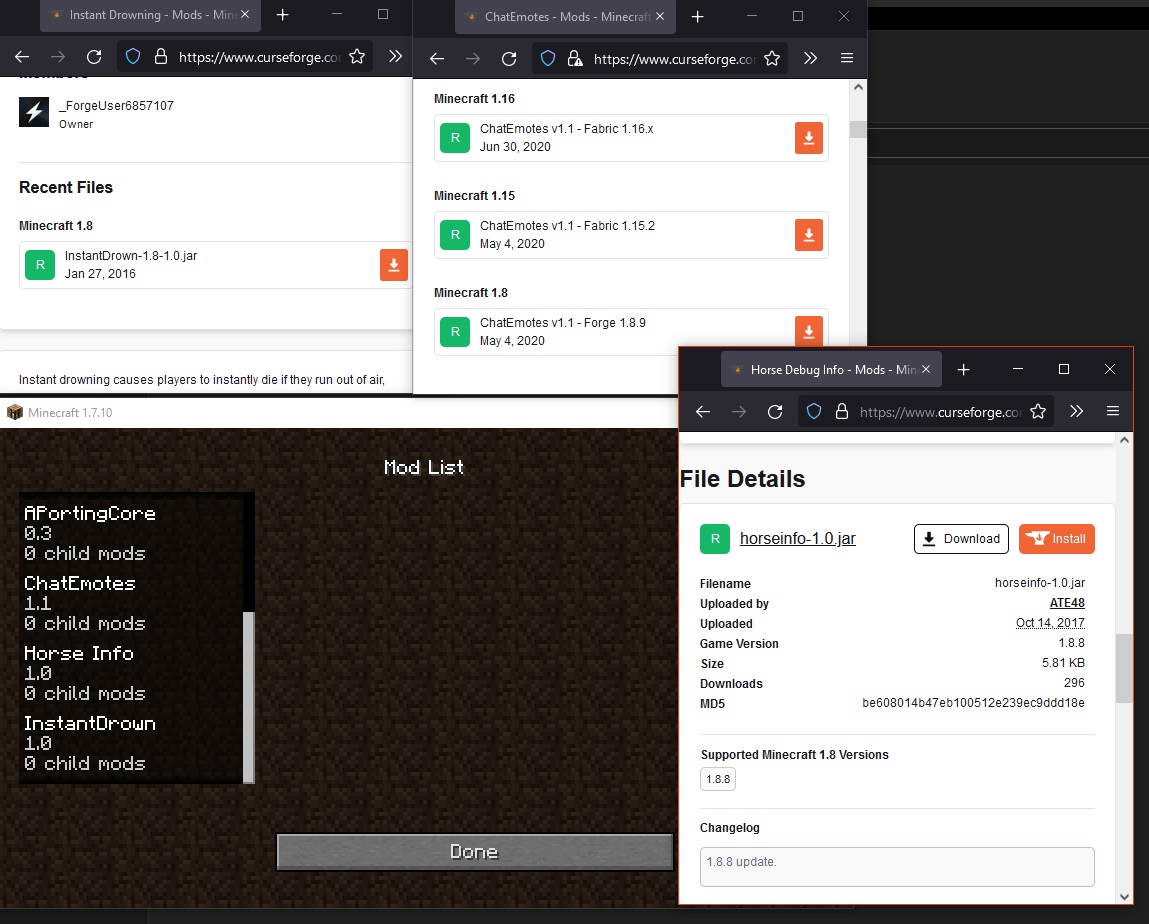The height and width of the screenshot is (924, 1149).
Task: Reload the Horse Debug Info page
Action: [775, 412]
